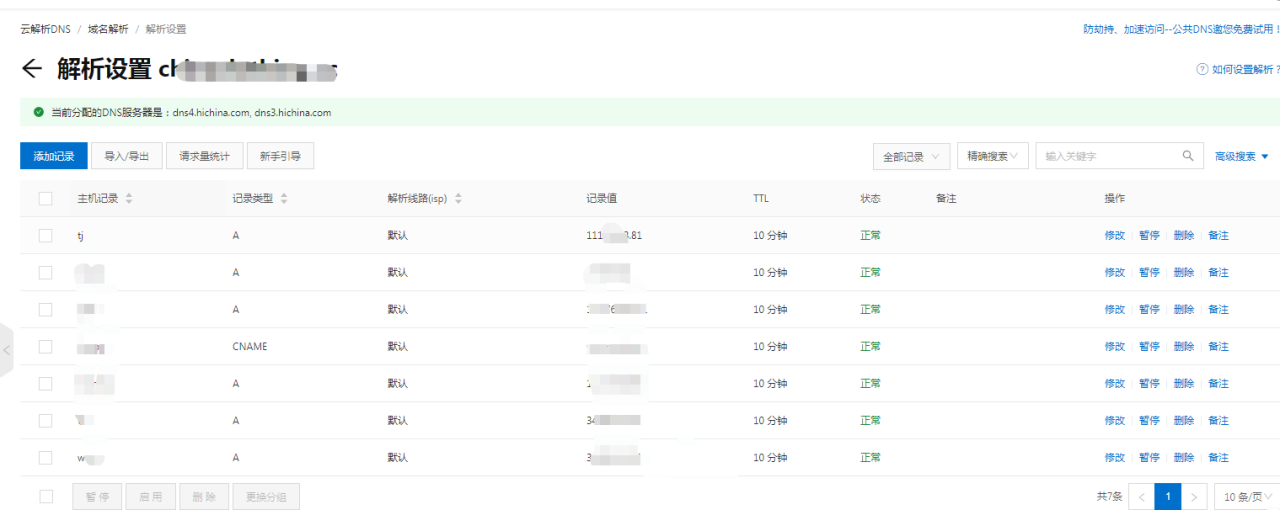
Task: Click the search magnifier icon
Action: [1187, 156]
